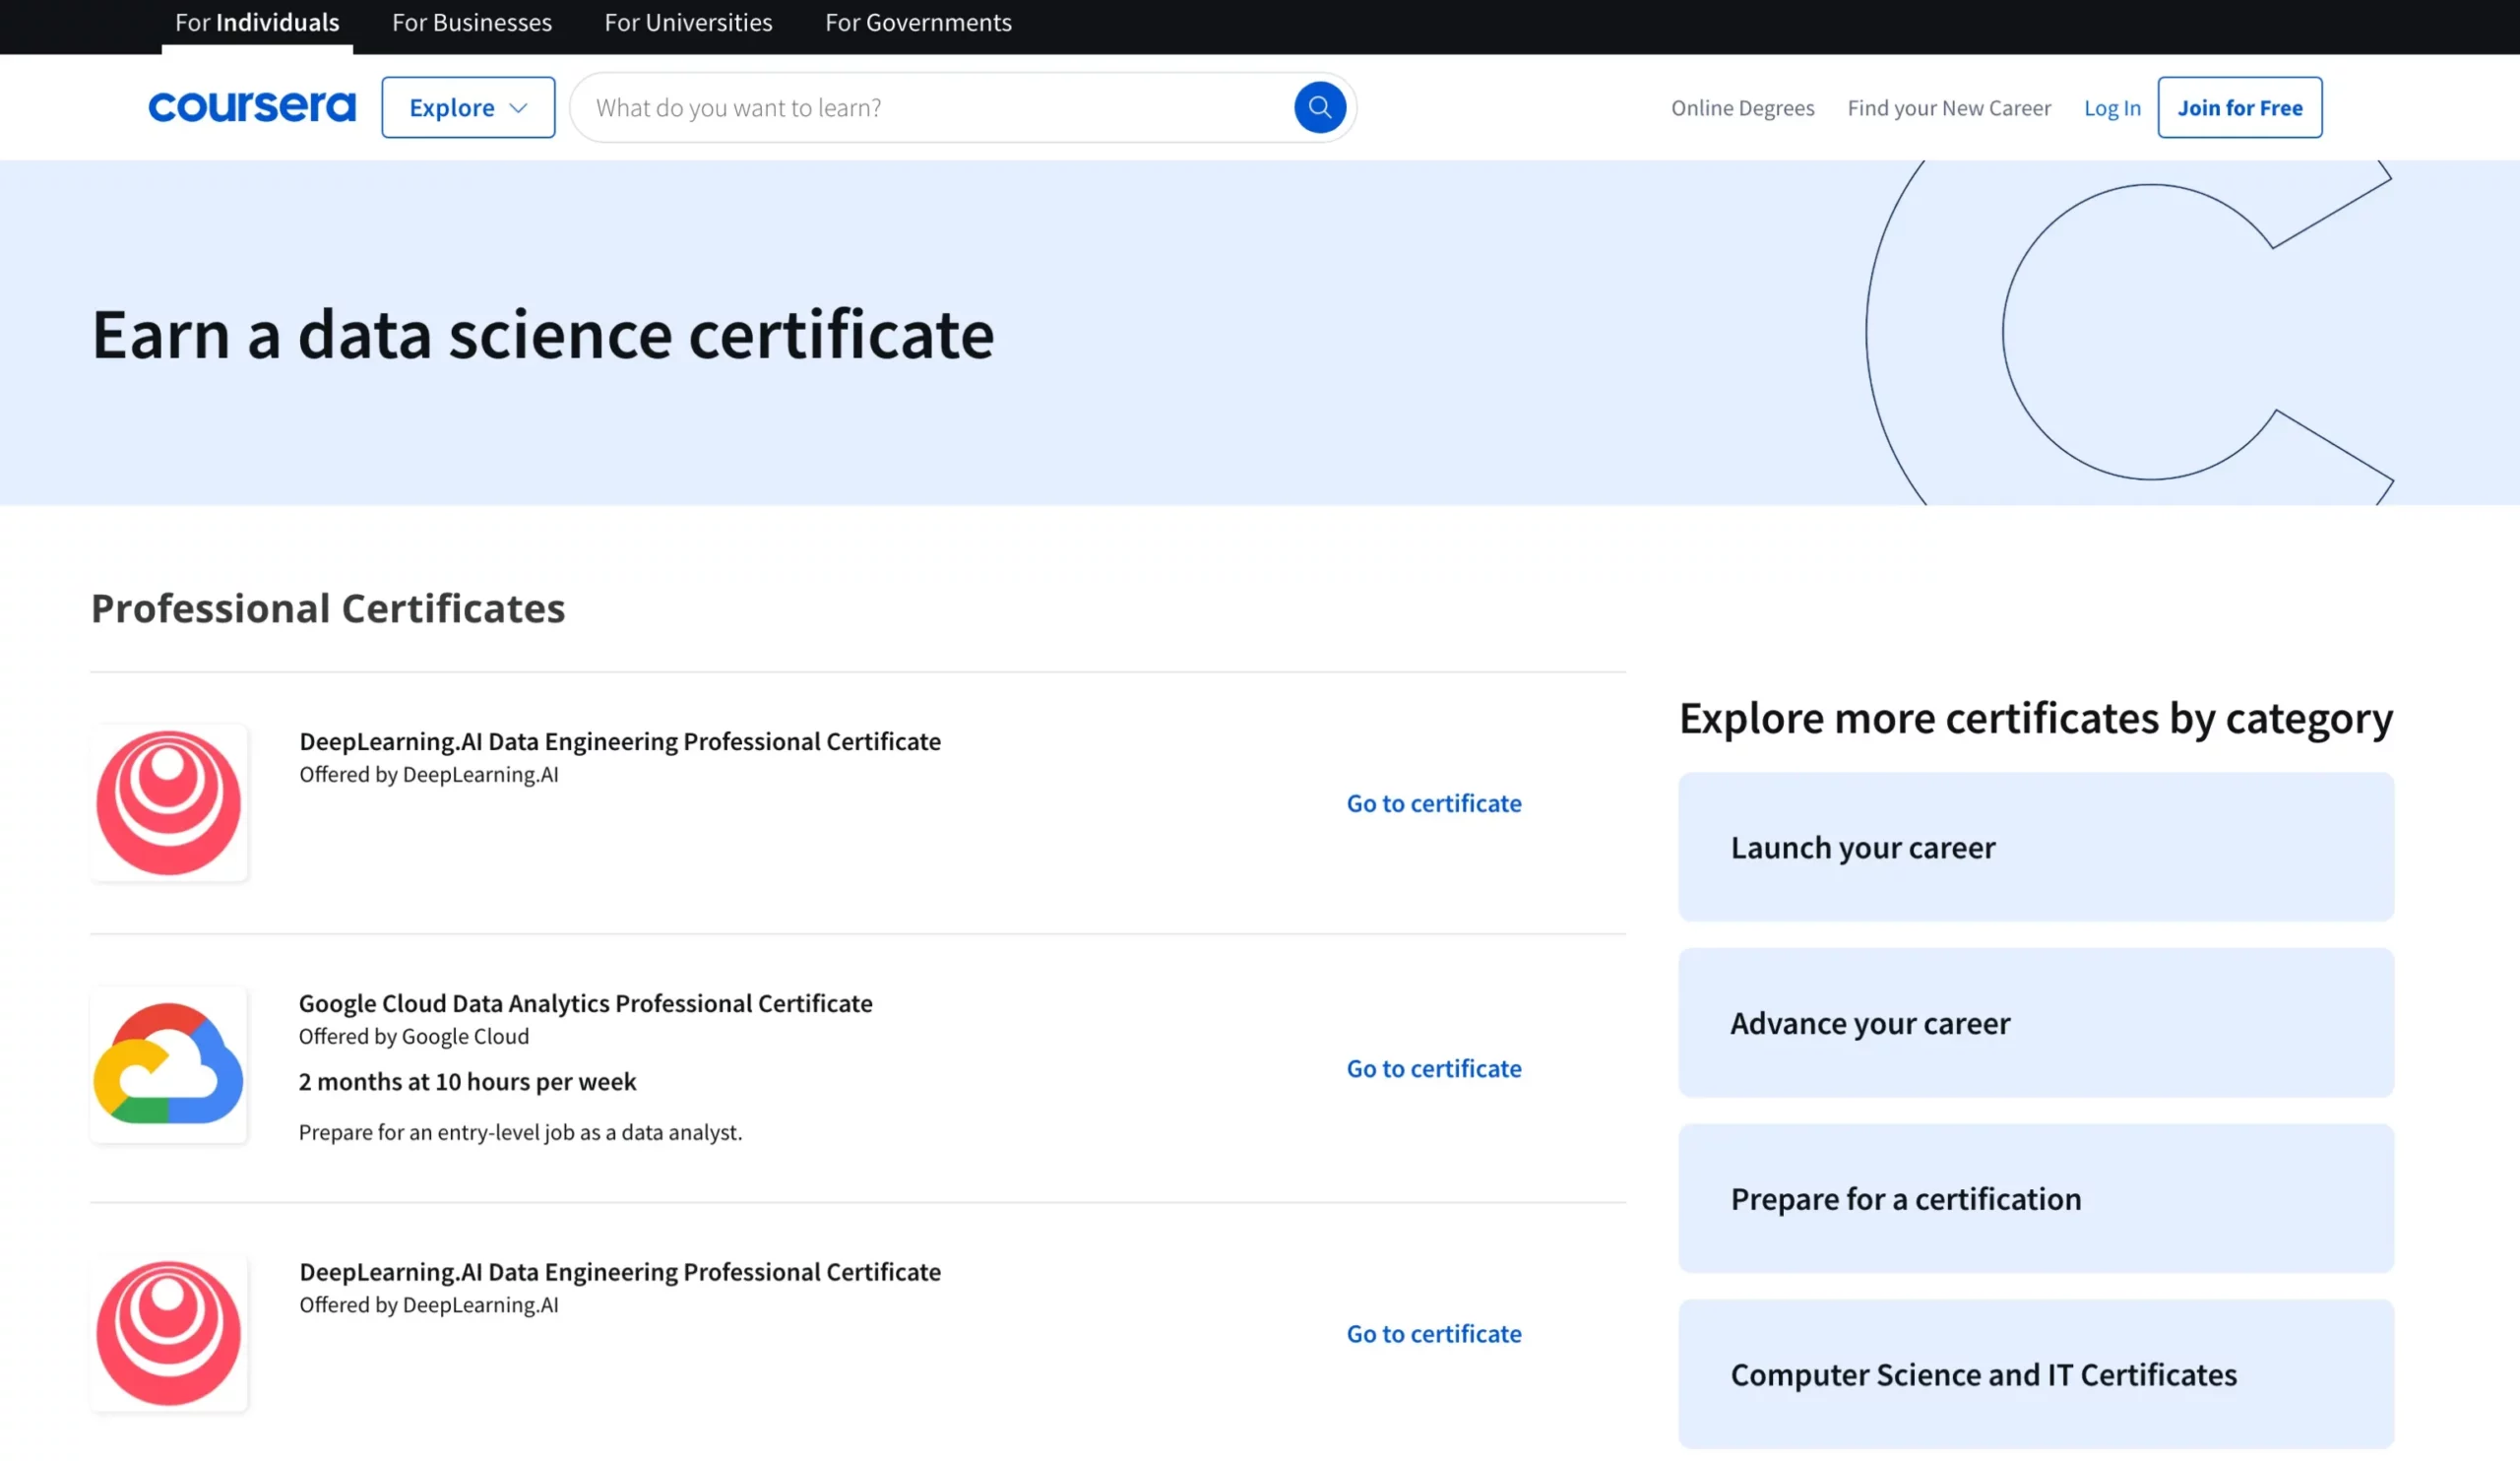Screen dimensions: 2520x1461
Task: Click the Google Cloud logo thumbnail
Action: (x=169, y=1065)
